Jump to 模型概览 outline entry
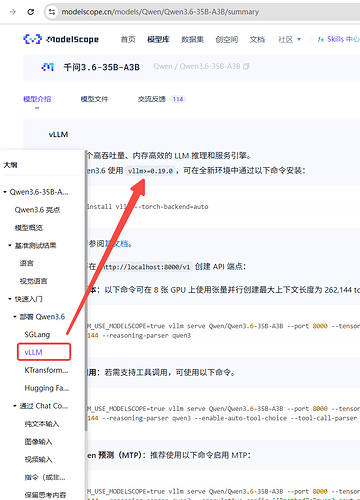Viewport: 360px width, 500px height. 29,228
